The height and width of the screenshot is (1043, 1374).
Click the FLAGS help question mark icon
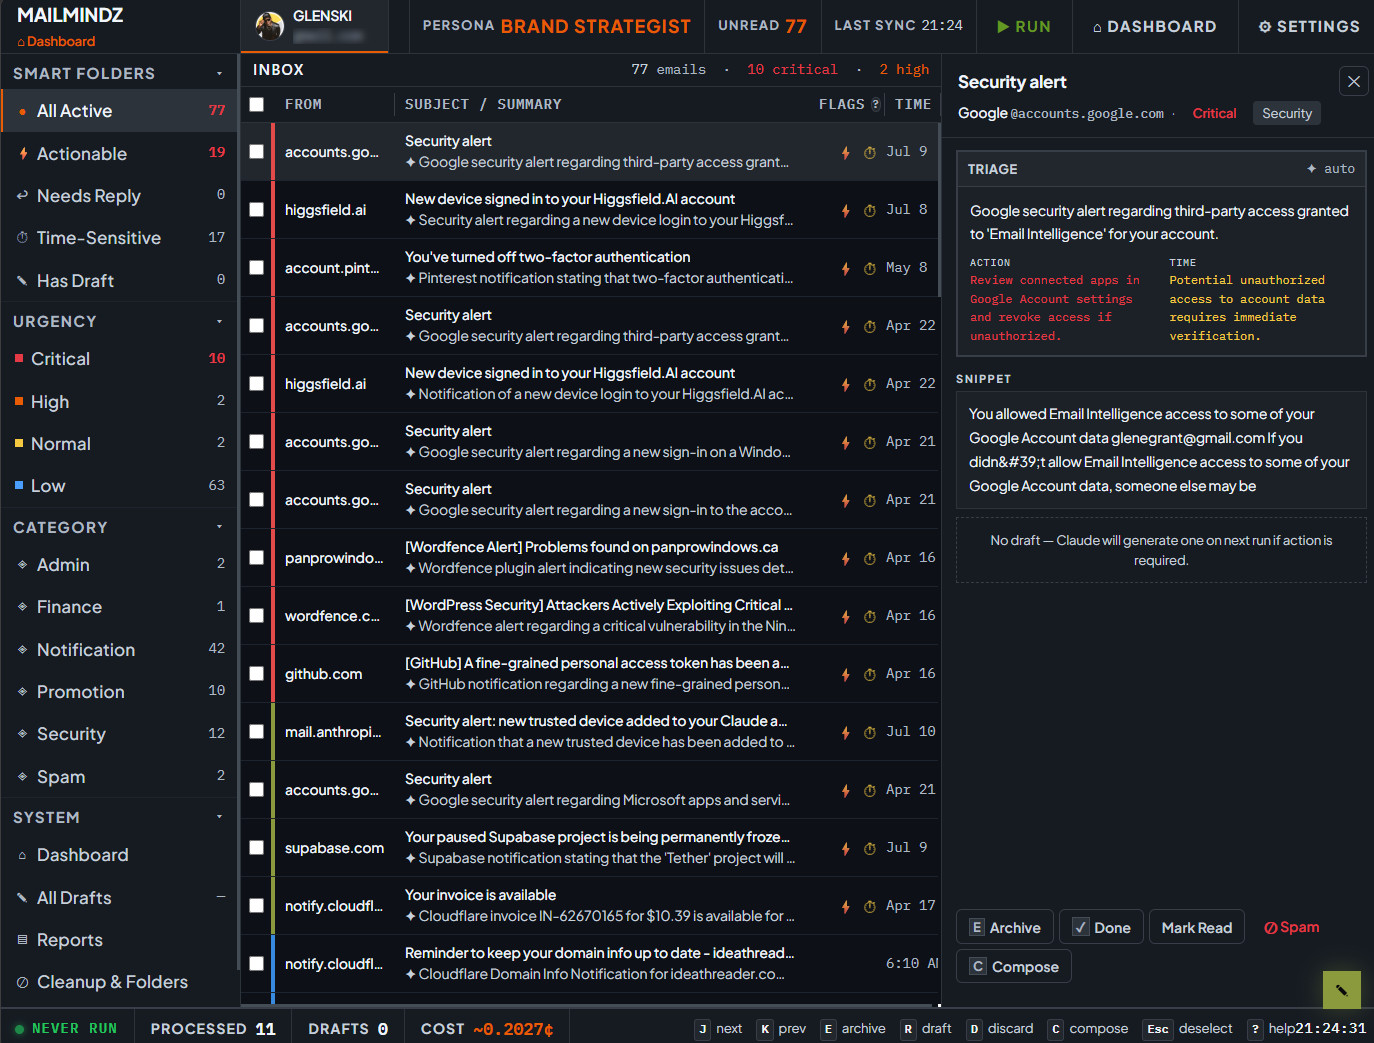pyautogui.click(x=876, y=104)
